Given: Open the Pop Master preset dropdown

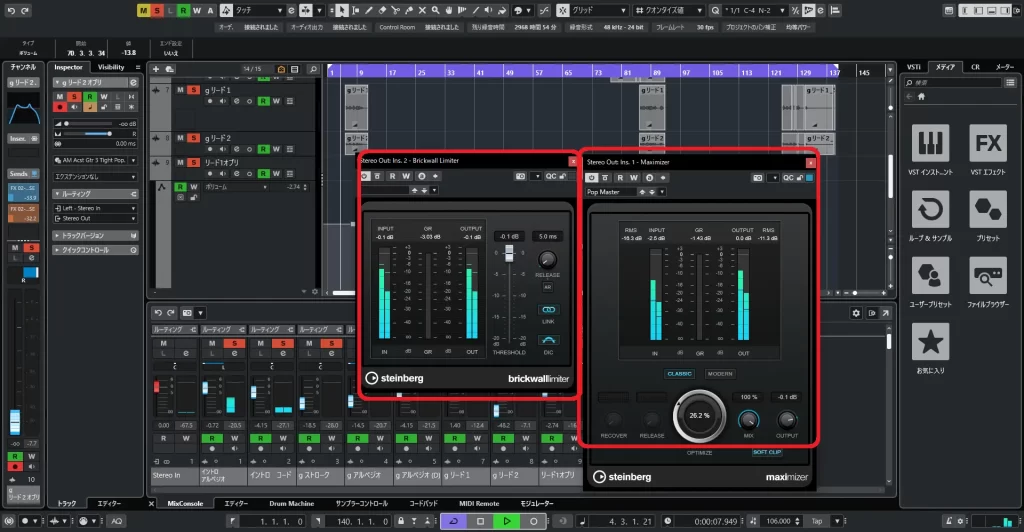Looking at the screenshot, I should point(622,192).
